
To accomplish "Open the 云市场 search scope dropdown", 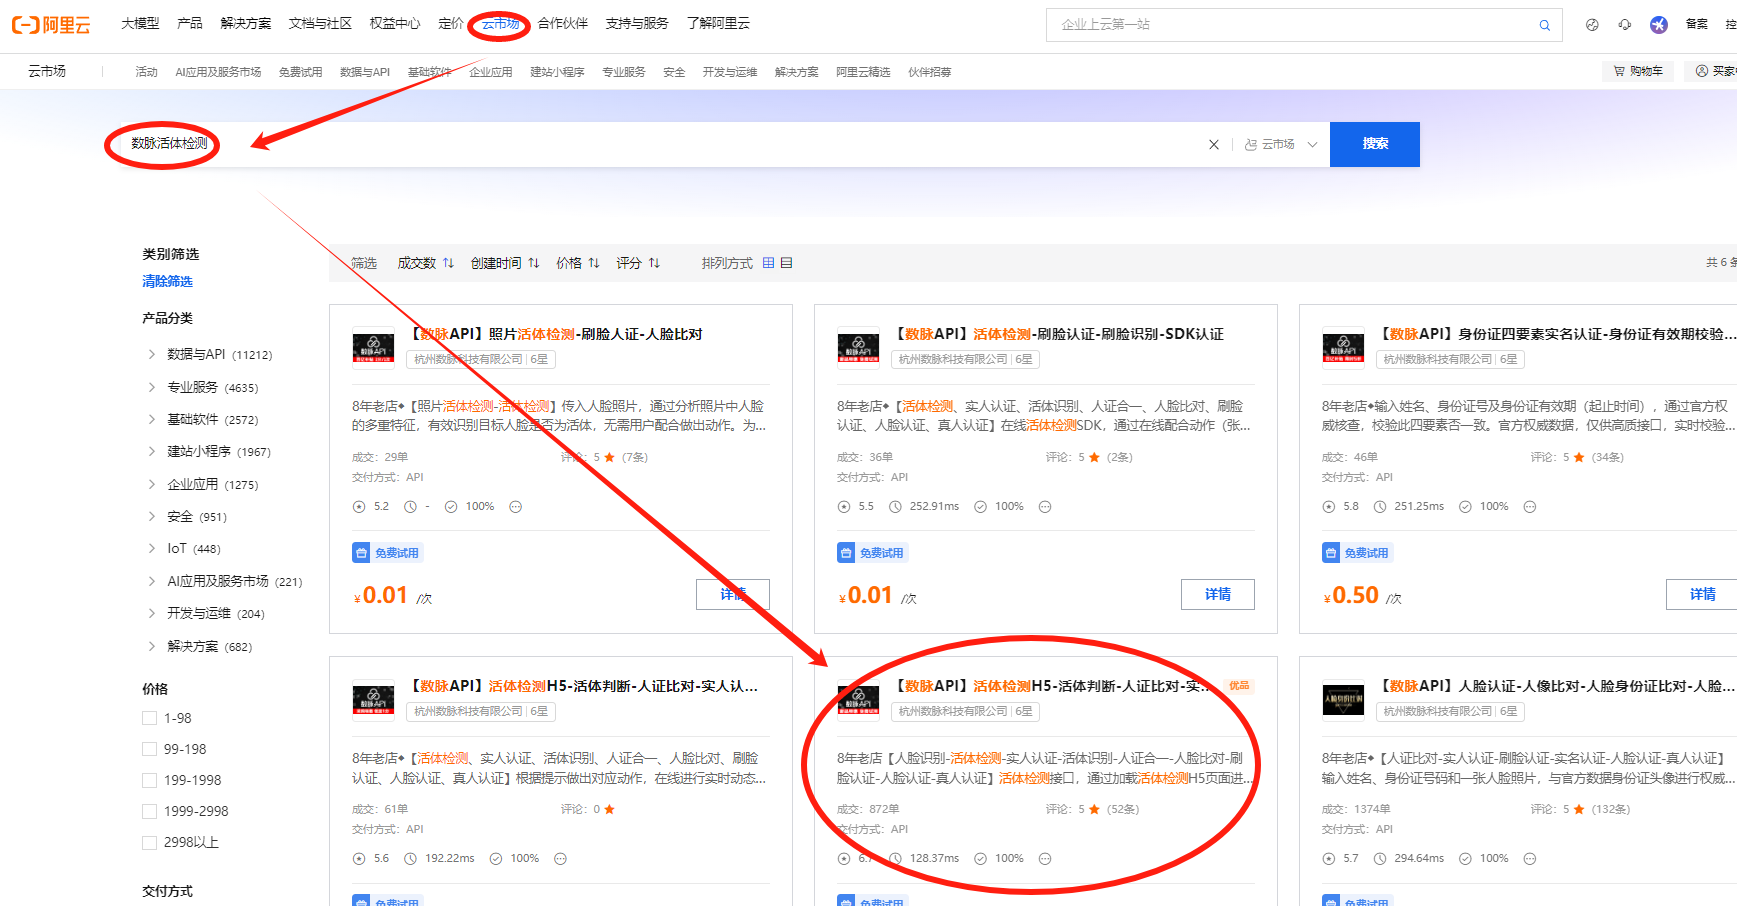I will 1281,145.
